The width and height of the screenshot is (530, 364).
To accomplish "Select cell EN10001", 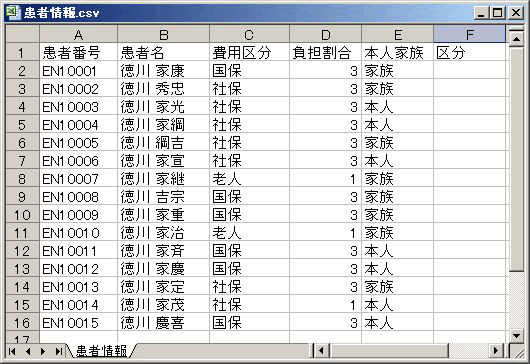I will pyautogui.click(x=78, y=71).
